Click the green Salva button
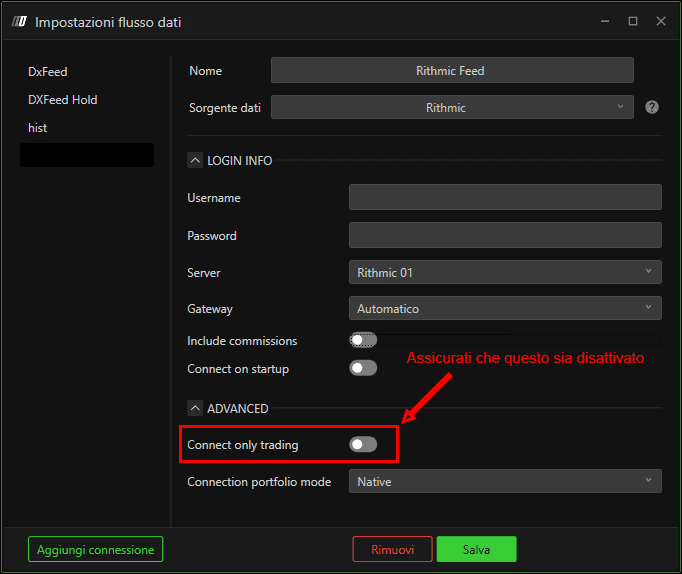The height and width of the screenshot is (574, 682). coord(477,549)
